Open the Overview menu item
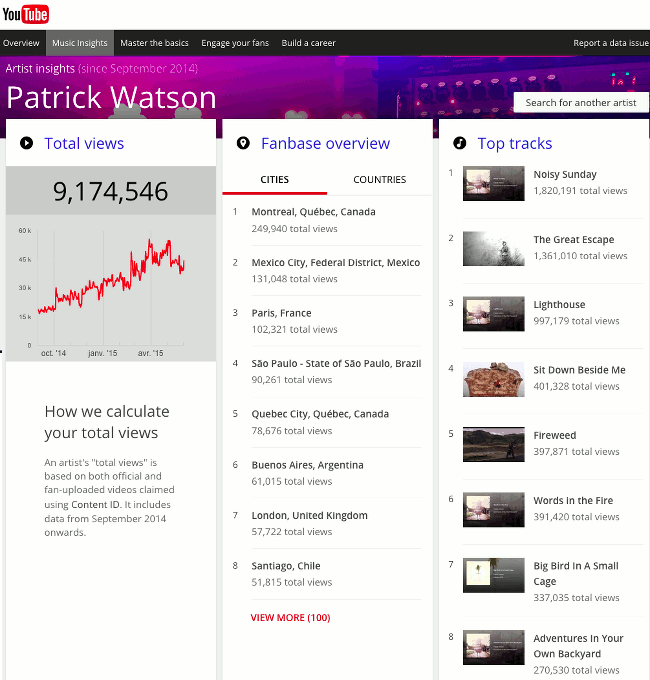 pyautogui.click(x=21, y=43)
